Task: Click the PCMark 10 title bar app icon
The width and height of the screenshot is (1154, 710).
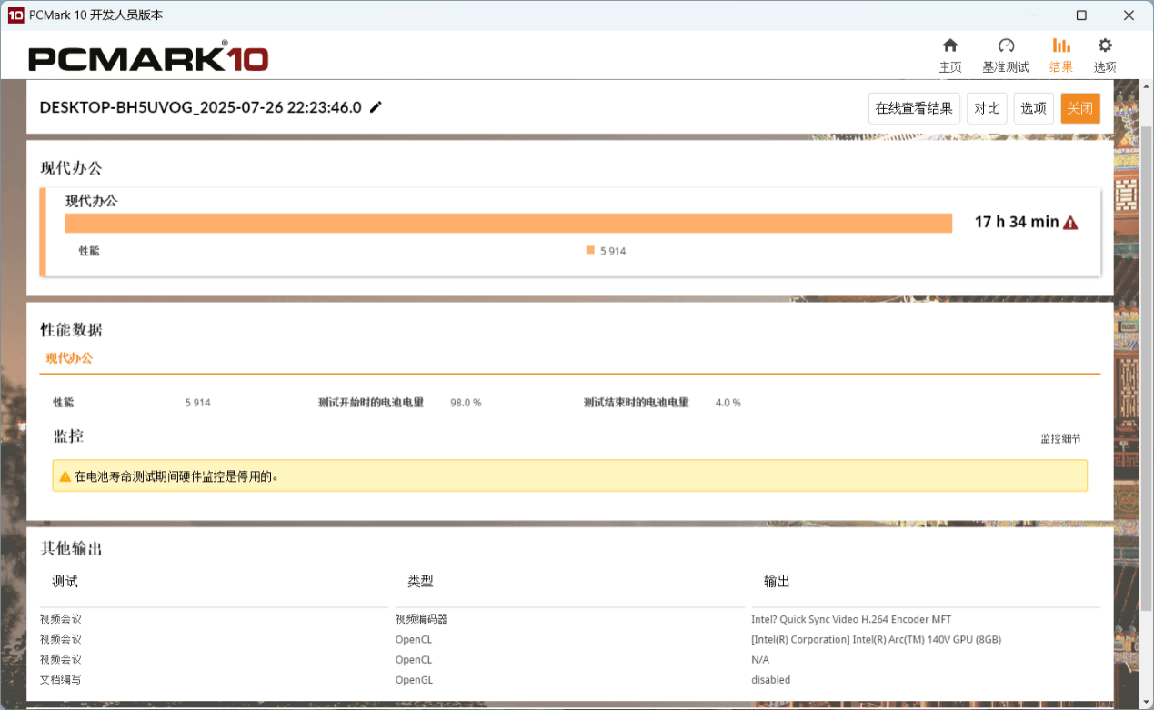Action: click(x=15, y=15)
